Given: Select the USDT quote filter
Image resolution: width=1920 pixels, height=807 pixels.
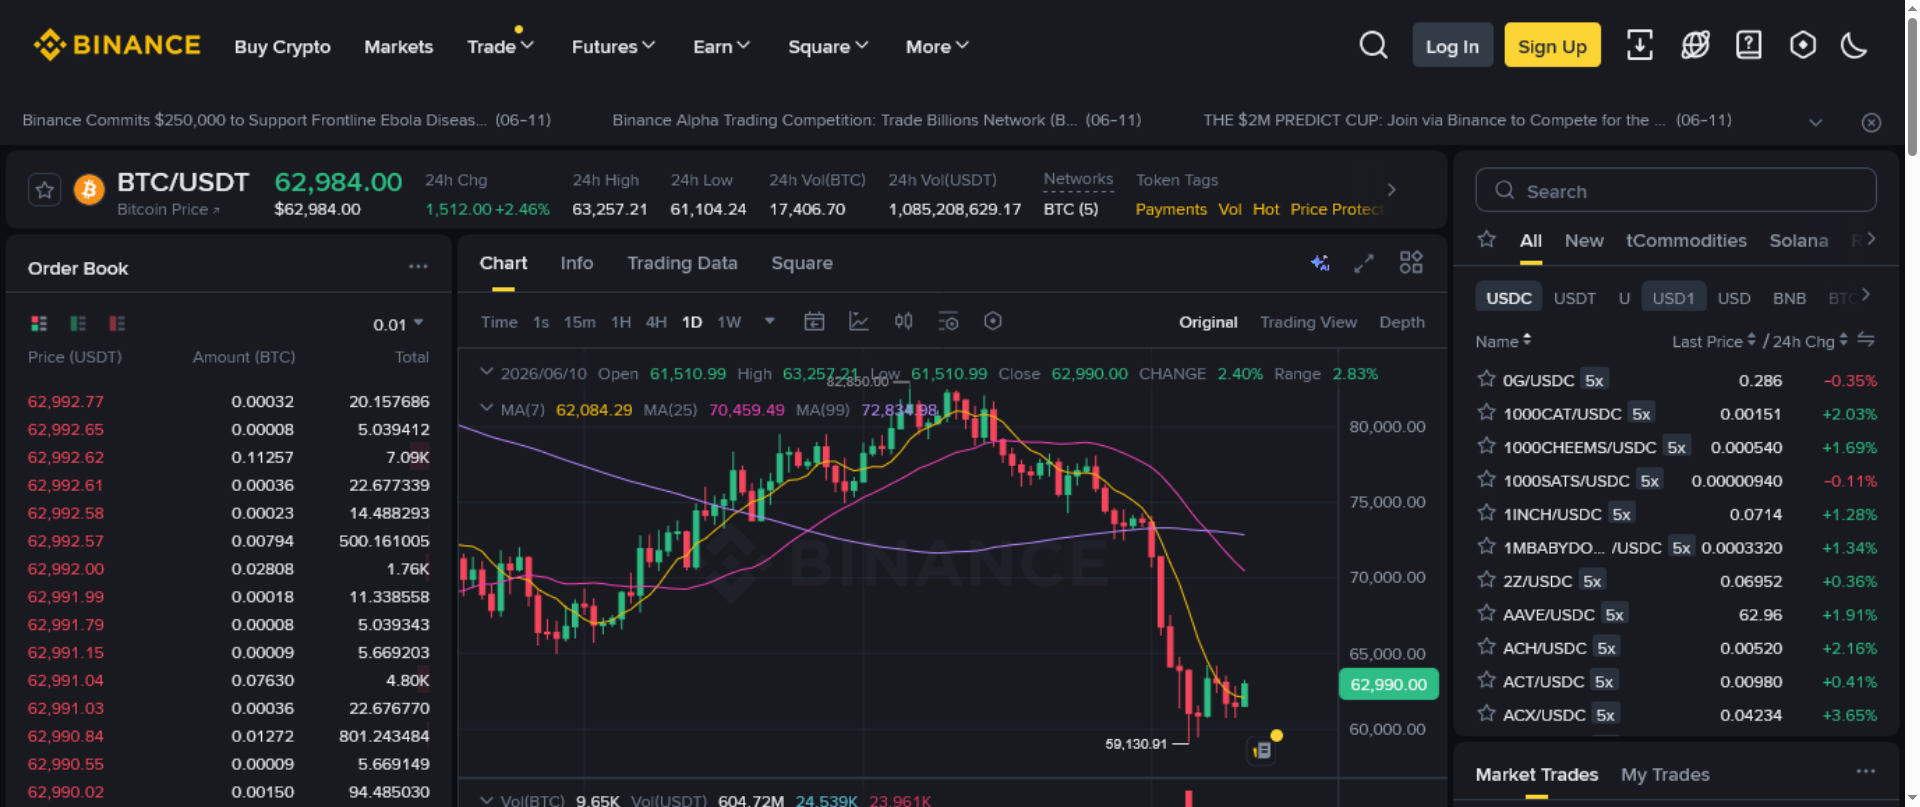Looking at the screenshot, I should click(1574, 298).
